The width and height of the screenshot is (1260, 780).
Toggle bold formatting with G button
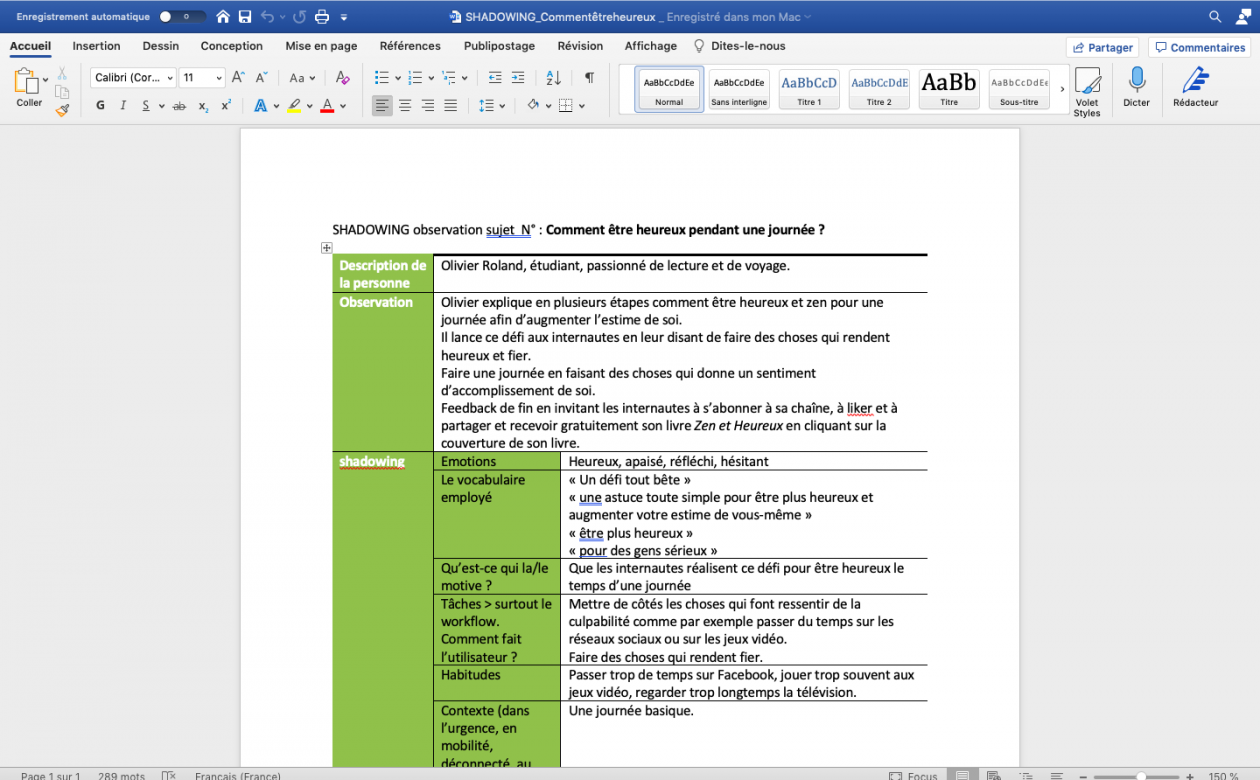click(100, 106)
